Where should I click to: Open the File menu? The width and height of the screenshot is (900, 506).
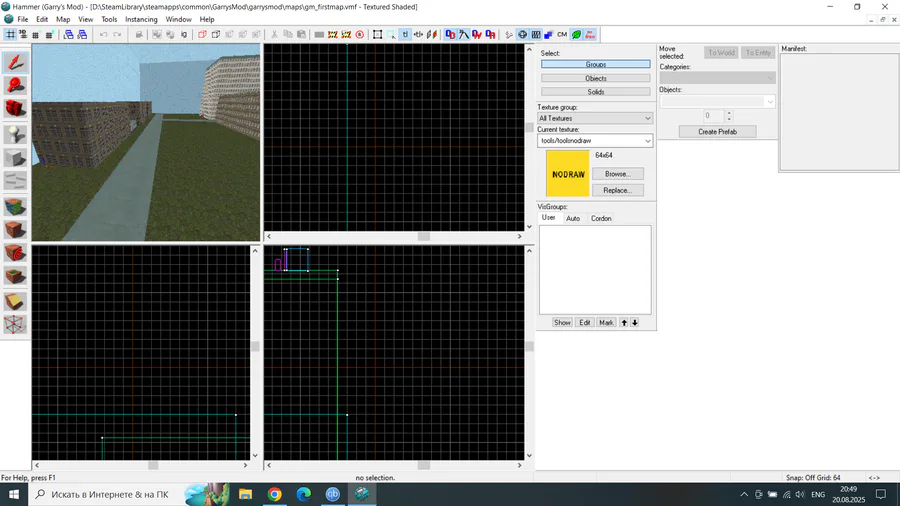tap(22, 19)
